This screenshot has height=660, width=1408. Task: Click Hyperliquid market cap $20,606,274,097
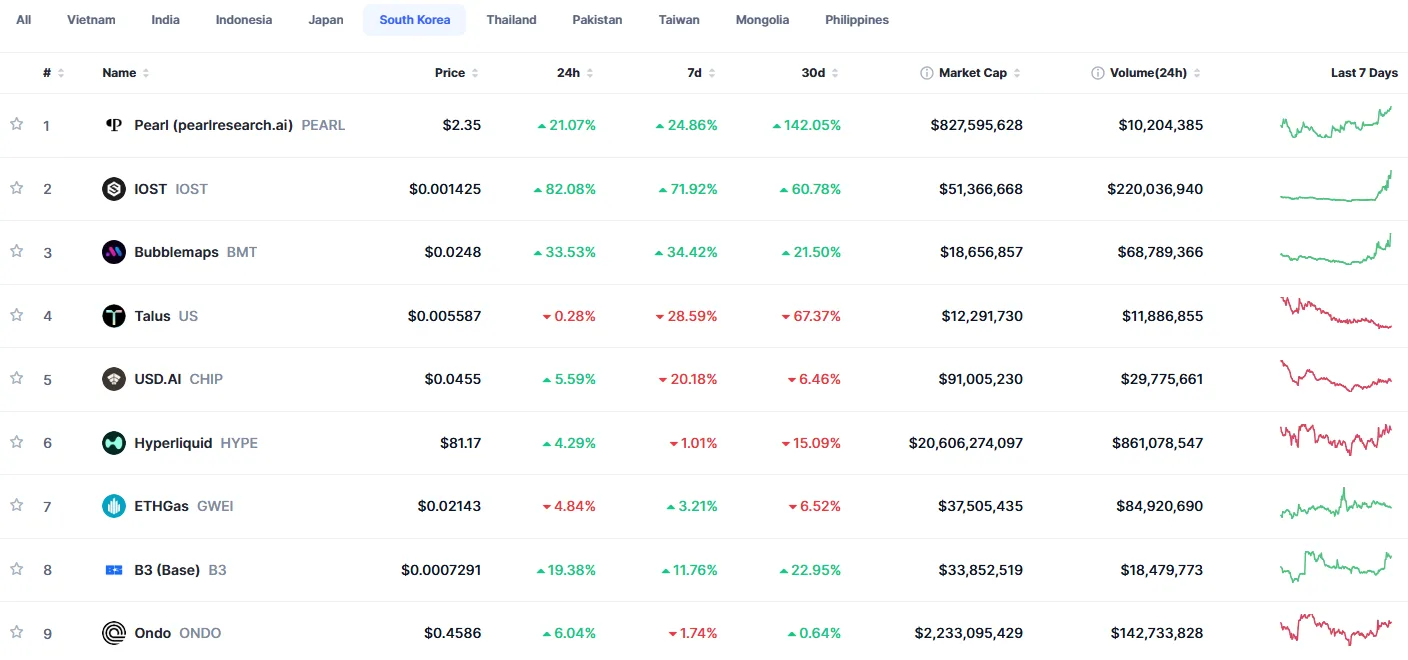[966, 443]
